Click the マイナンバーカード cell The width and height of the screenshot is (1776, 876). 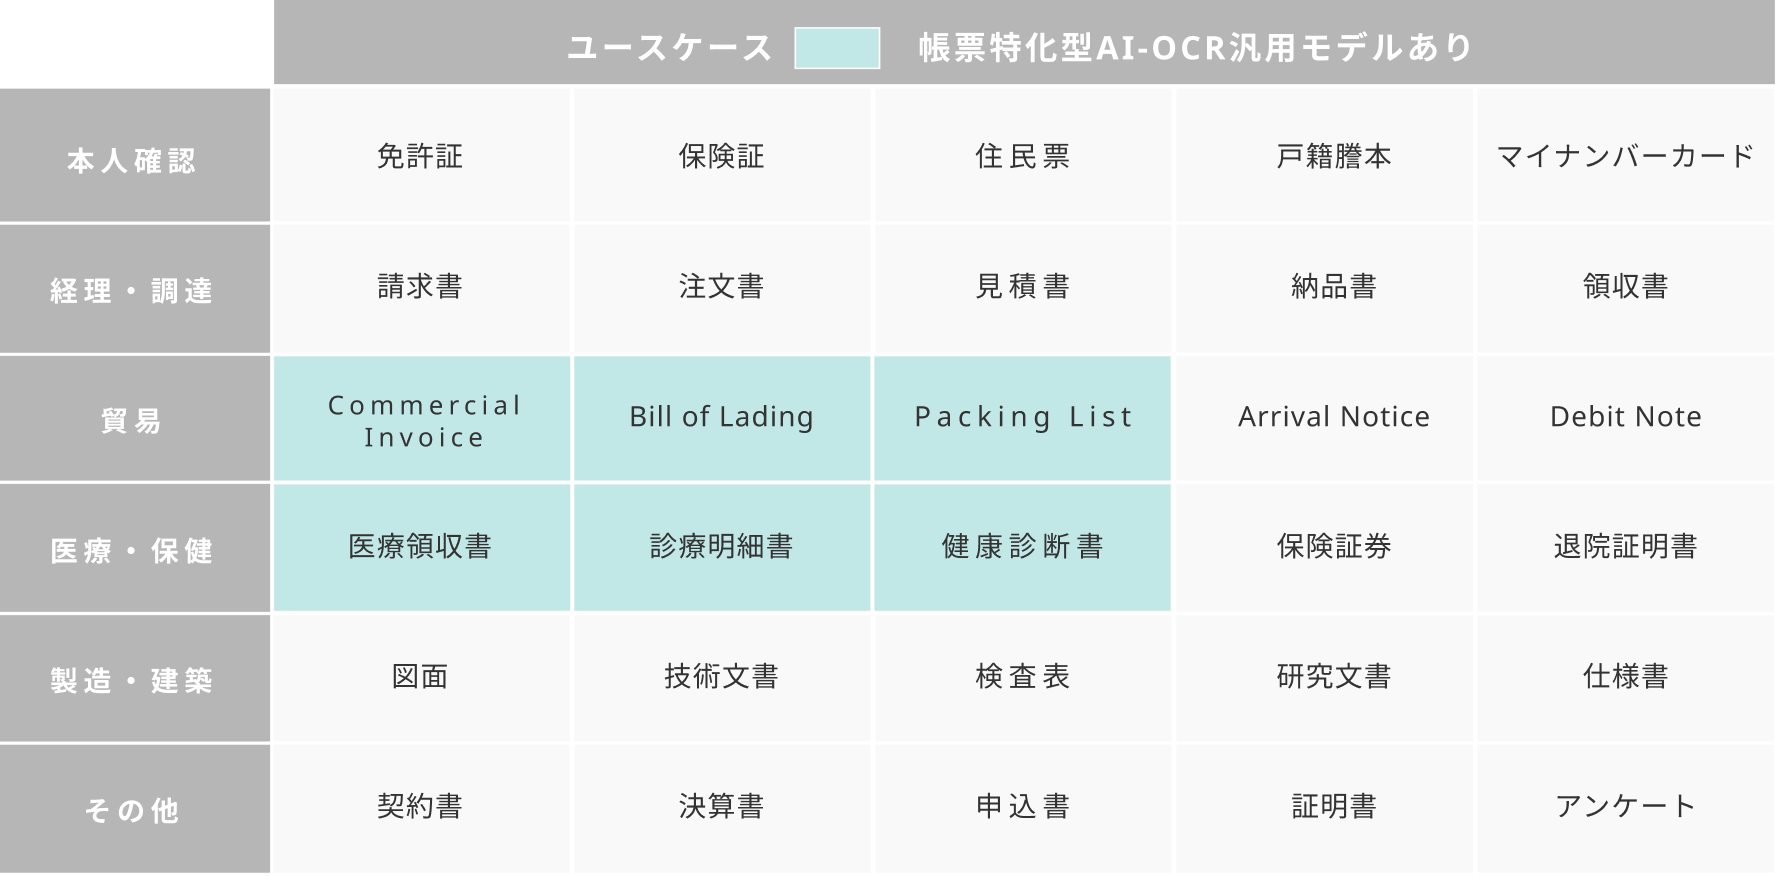[1625, 156]
